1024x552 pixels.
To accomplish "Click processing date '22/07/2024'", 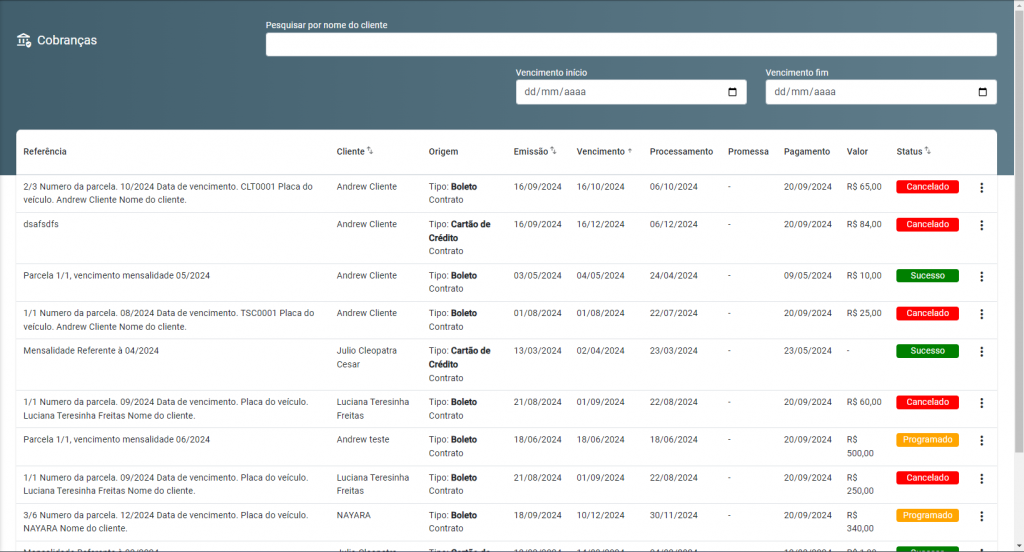I will point(673,314).
